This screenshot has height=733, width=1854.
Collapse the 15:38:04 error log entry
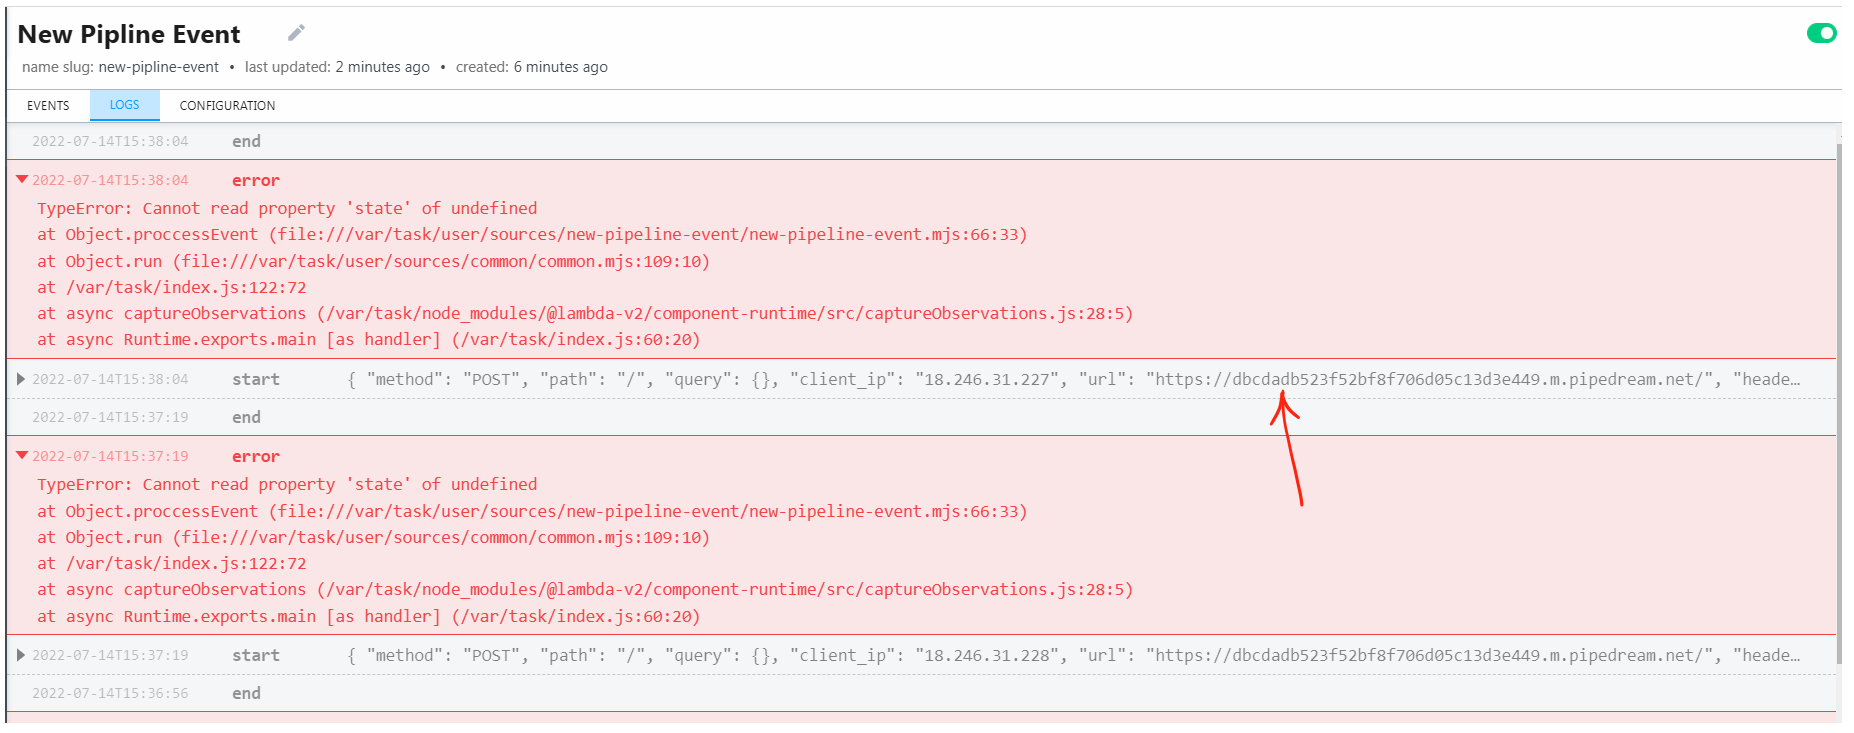[20, 180]
